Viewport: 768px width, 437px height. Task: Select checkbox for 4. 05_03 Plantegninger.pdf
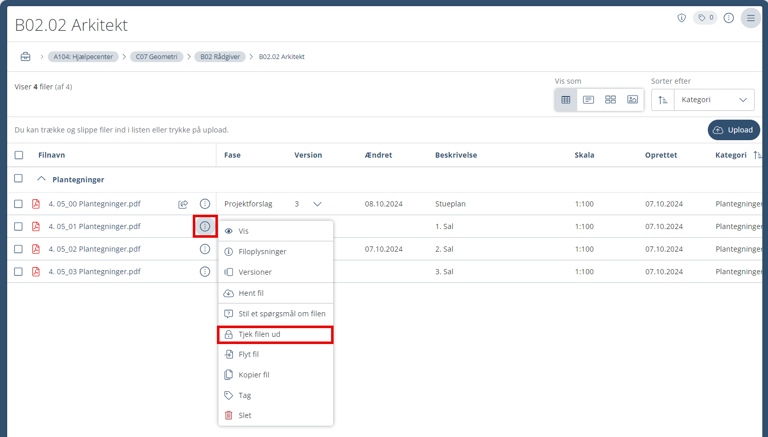19,271
